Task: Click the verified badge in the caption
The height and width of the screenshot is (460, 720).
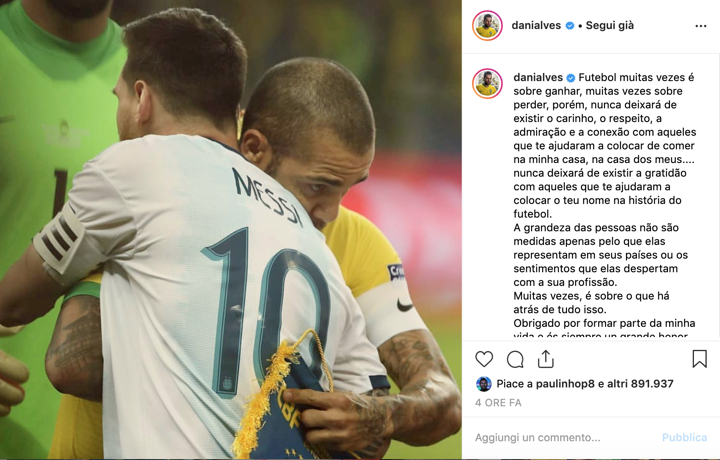Action: click(571, 78)
